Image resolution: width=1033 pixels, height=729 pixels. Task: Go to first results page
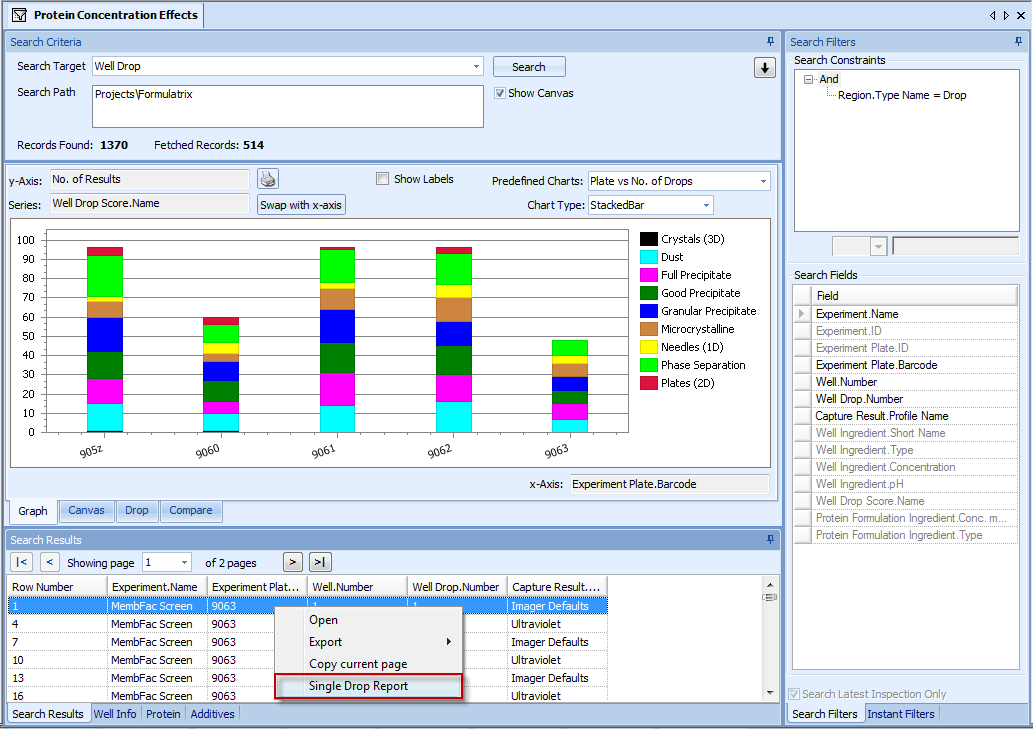[22, 563]
